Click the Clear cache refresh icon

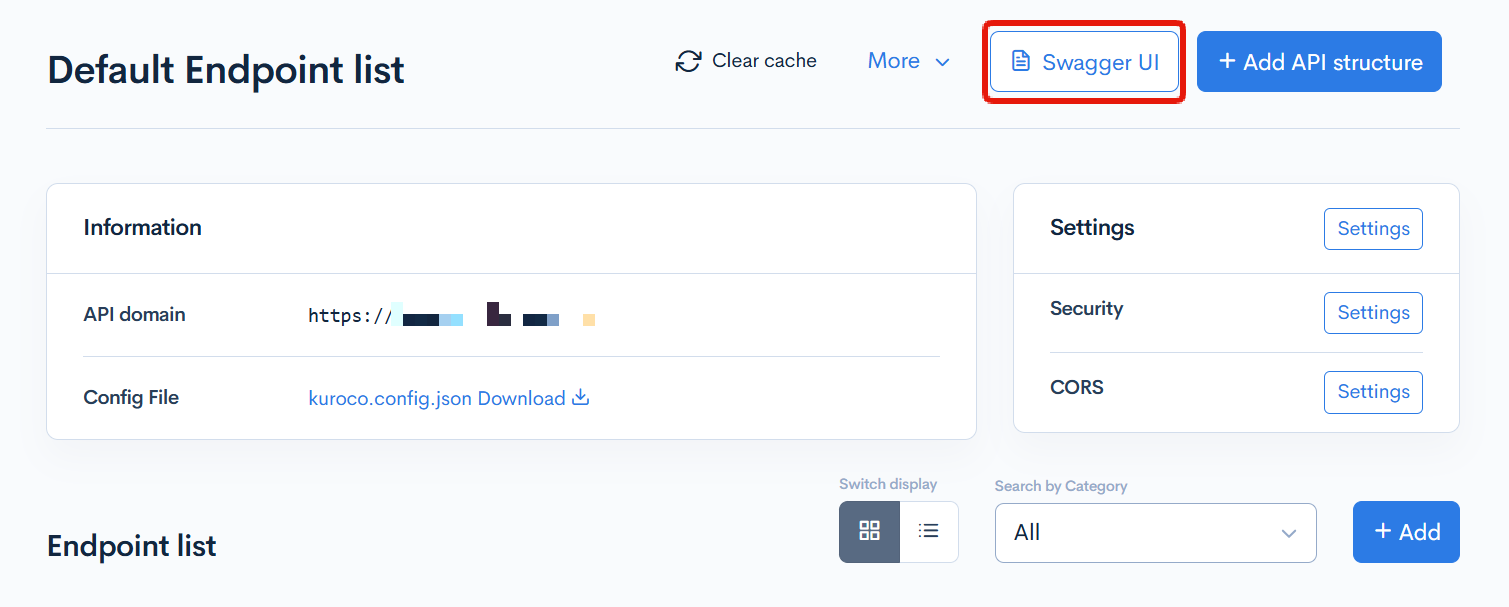coord(688,61)
